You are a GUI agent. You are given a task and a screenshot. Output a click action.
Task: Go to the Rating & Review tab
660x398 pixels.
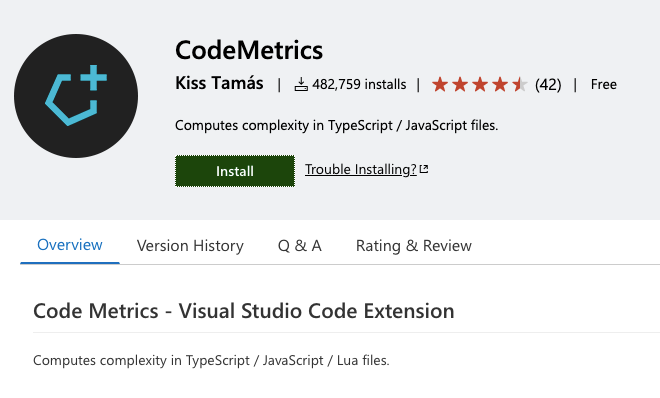click(x=414, y=245)
